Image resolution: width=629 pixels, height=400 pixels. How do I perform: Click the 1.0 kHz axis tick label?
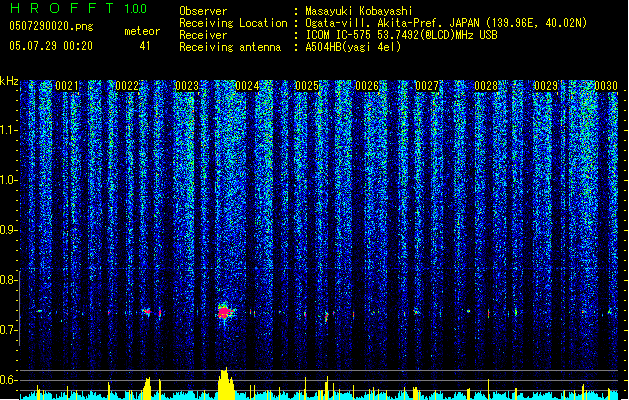(x=8, y=180)
